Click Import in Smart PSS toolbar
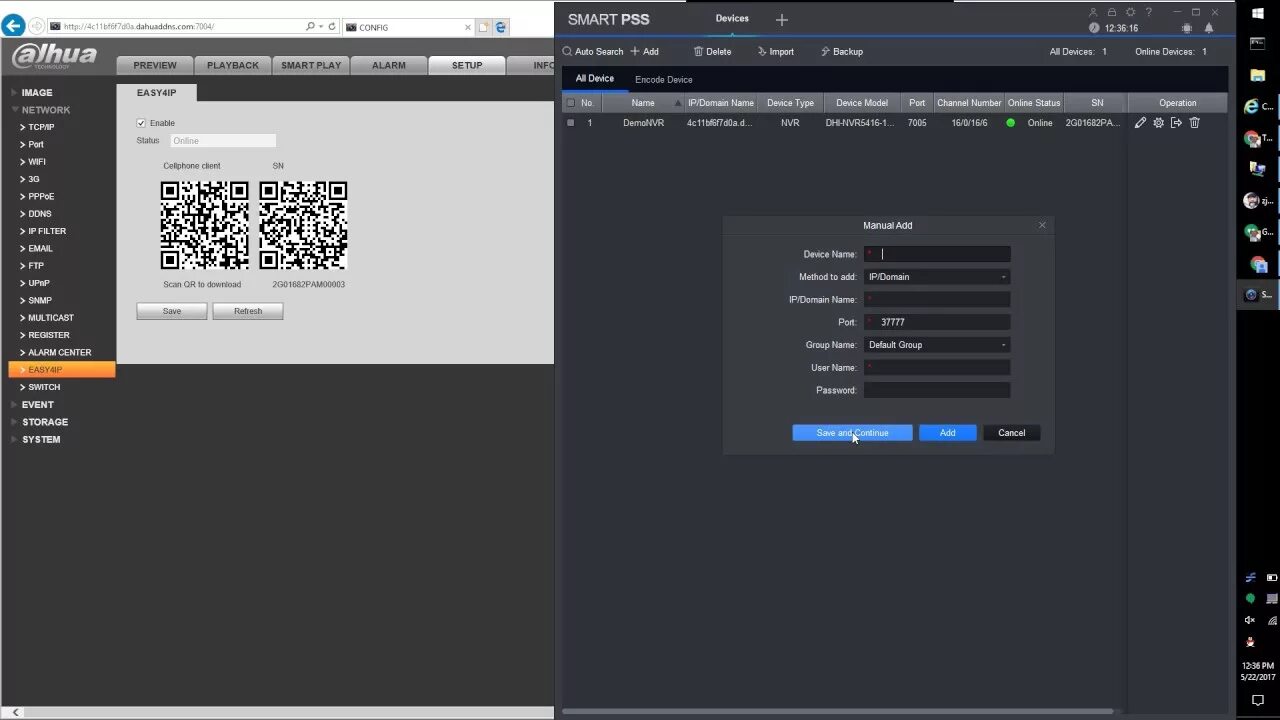 (x=776, y=51)
